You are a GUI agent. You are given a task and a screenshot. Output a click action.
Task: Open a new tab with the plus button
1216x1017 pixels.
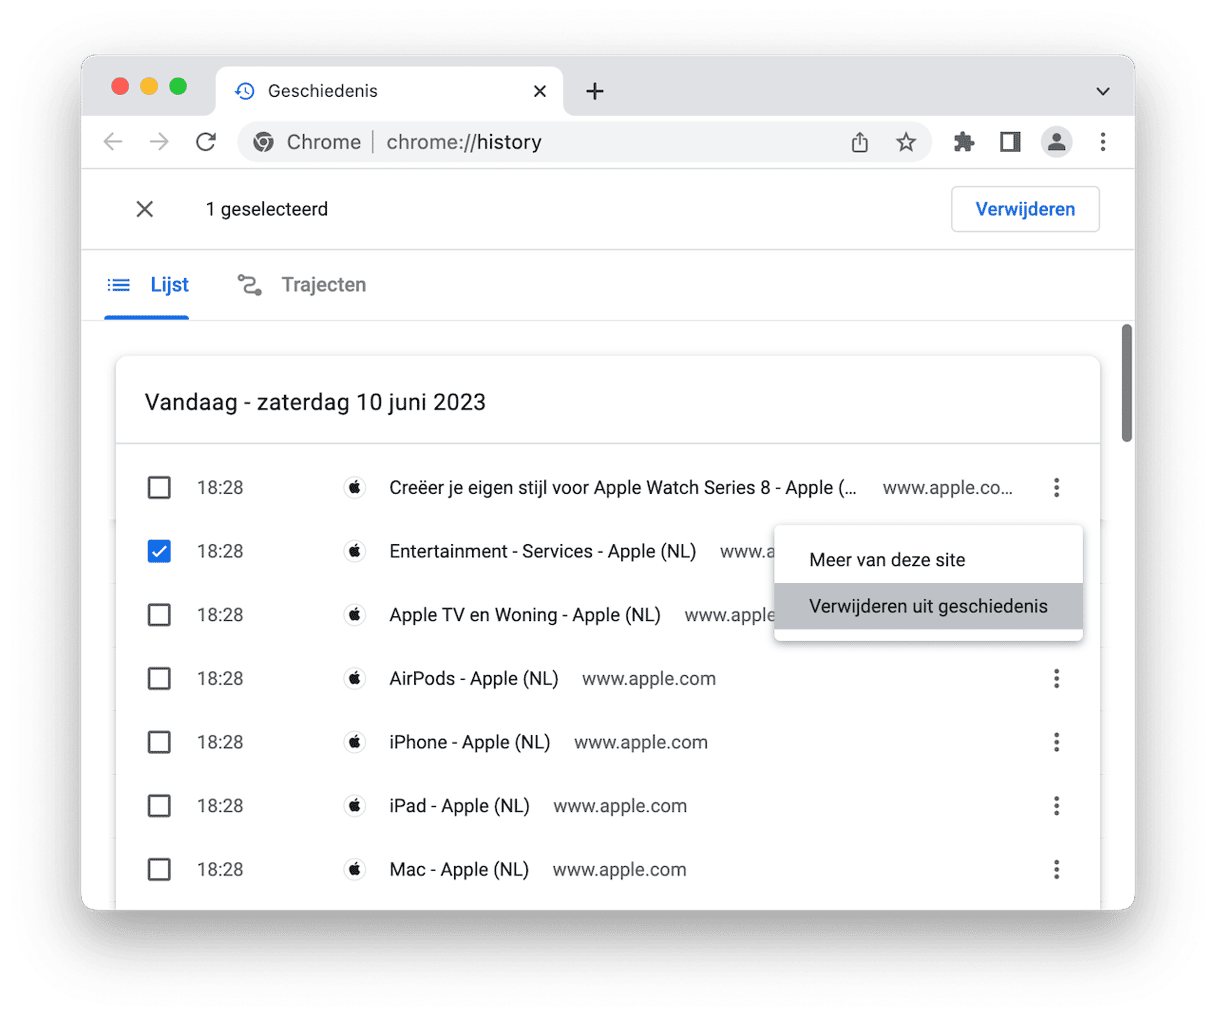point(595,91)
